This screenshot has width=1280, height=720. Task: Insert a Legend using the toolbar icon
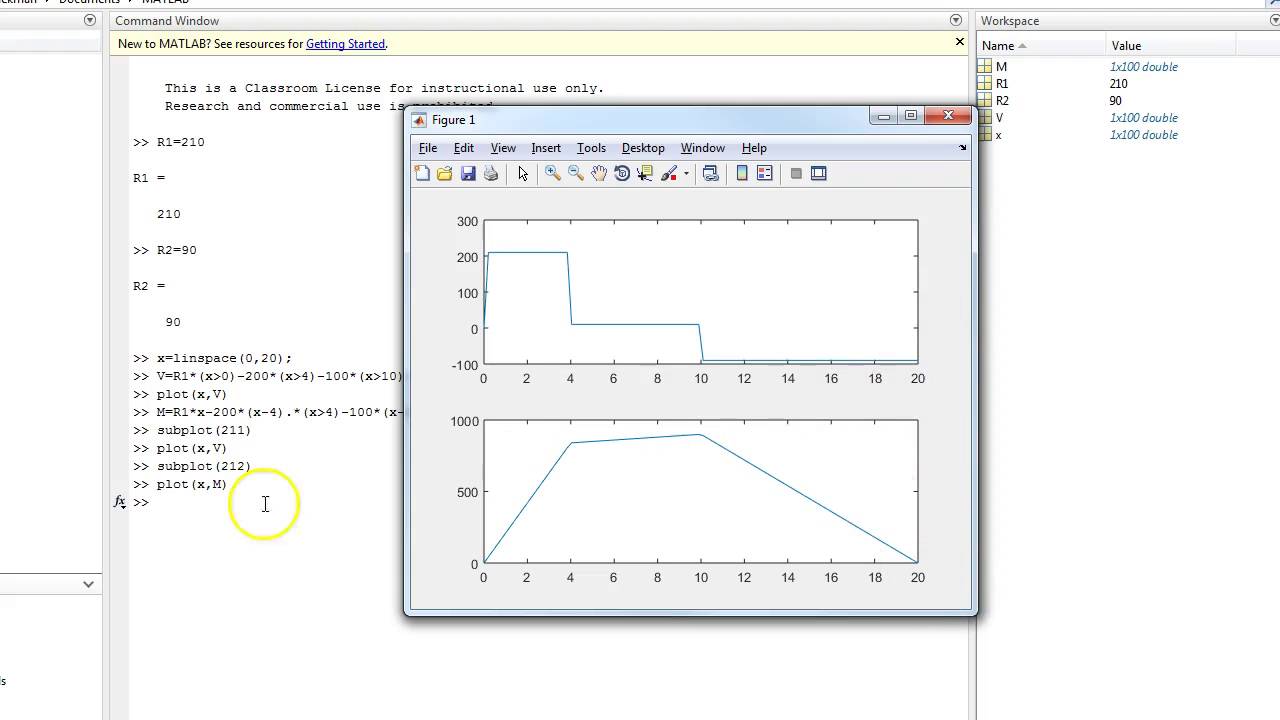[x=765, y=173]
